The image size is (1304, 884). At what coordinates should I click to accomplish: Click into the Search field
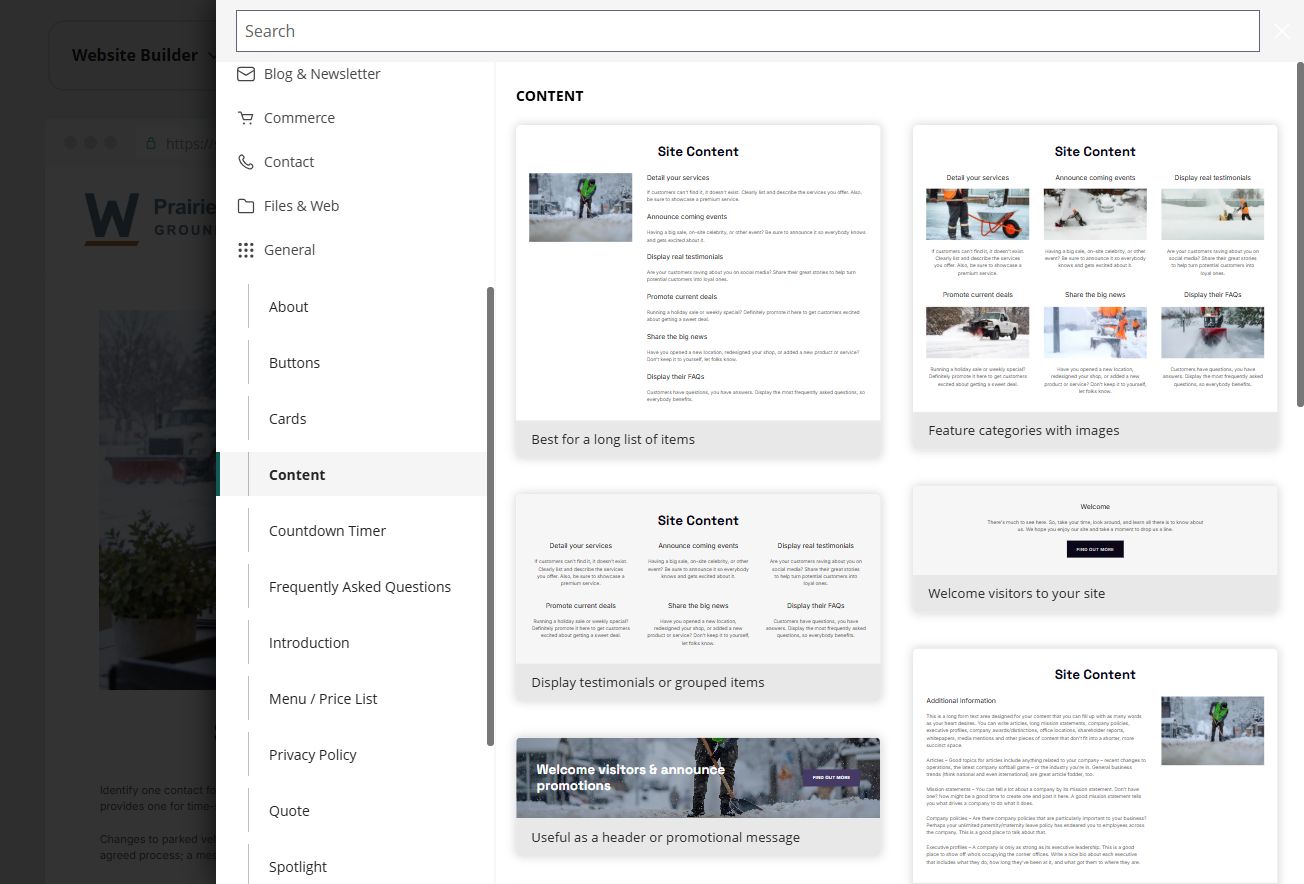[747, 31]
